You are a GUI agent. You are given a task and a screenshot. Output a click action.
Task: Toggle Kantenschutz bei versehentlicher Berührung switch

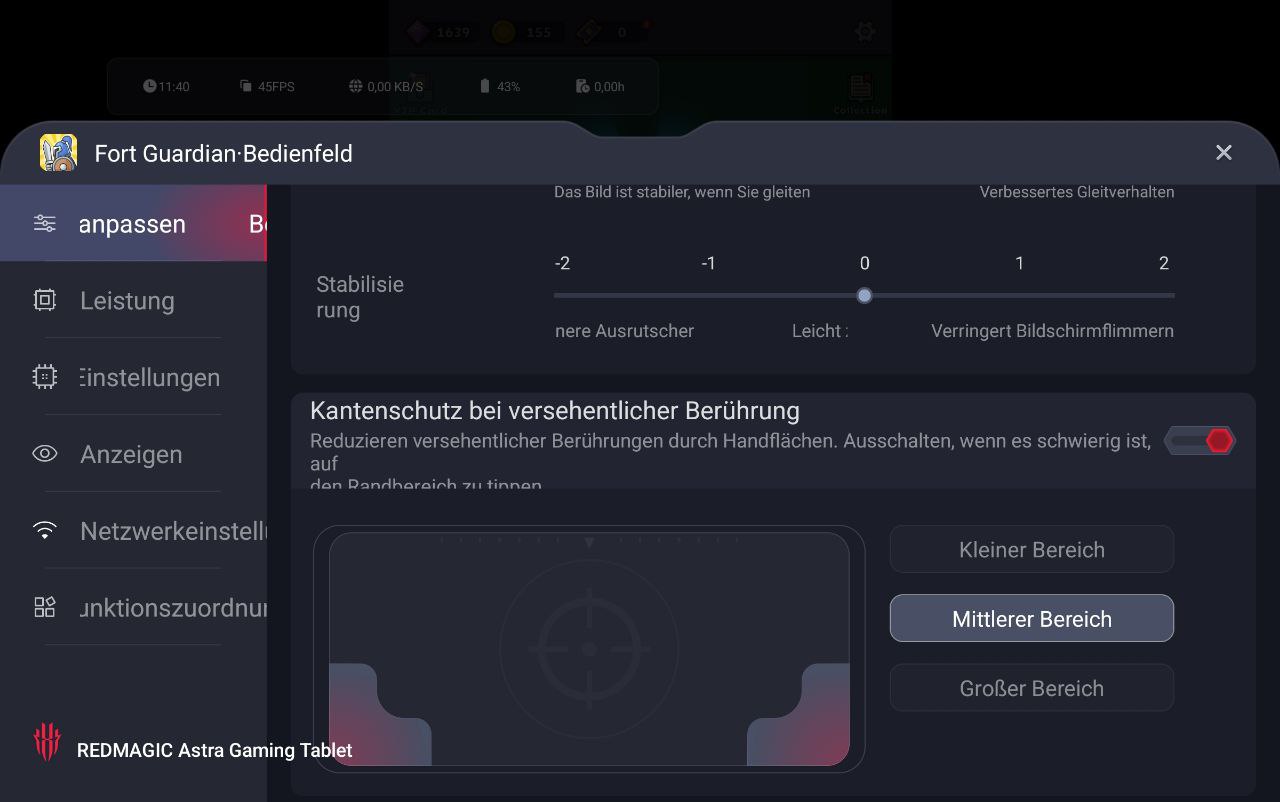pyautogui.click(x=1200, y=441)
